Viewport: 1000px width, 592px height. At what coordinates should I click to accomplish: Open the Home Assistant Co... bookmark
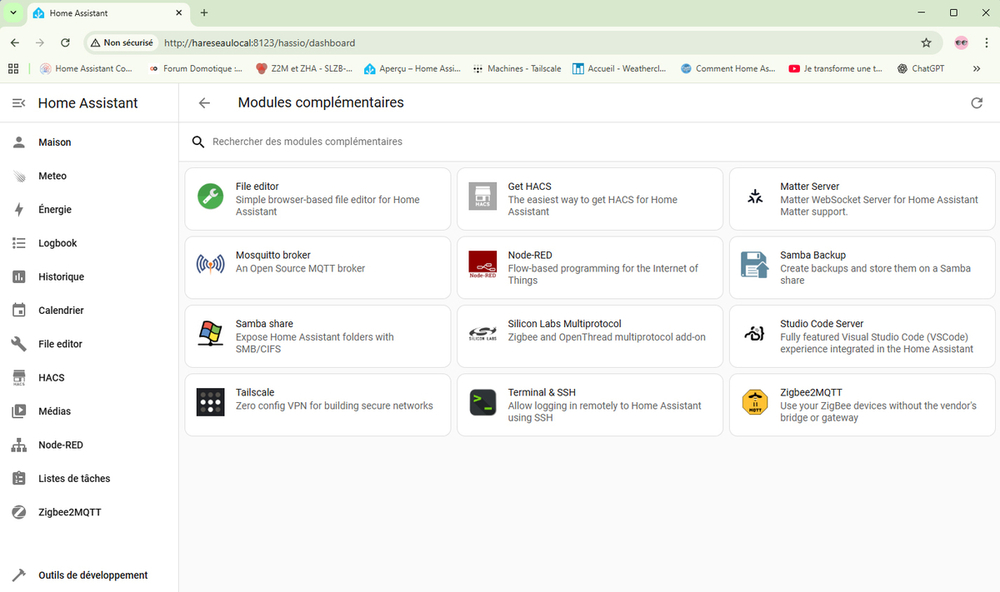tap(86, 68)
